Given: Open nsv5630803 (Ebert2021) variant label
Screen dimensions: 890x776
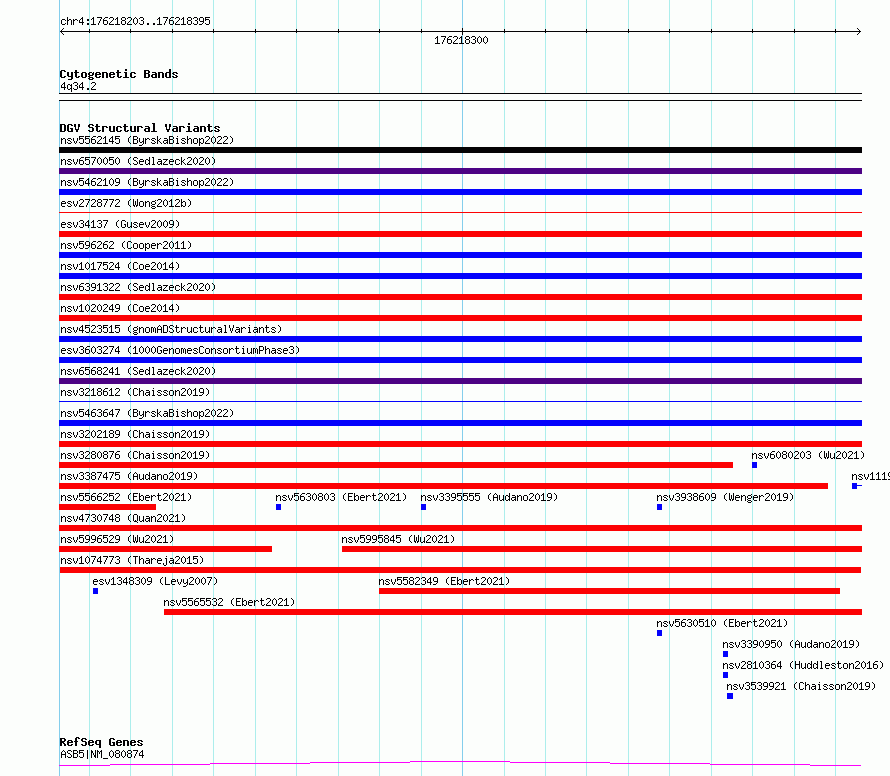Looking at the screenshot, I should click(x=341, y=497).
